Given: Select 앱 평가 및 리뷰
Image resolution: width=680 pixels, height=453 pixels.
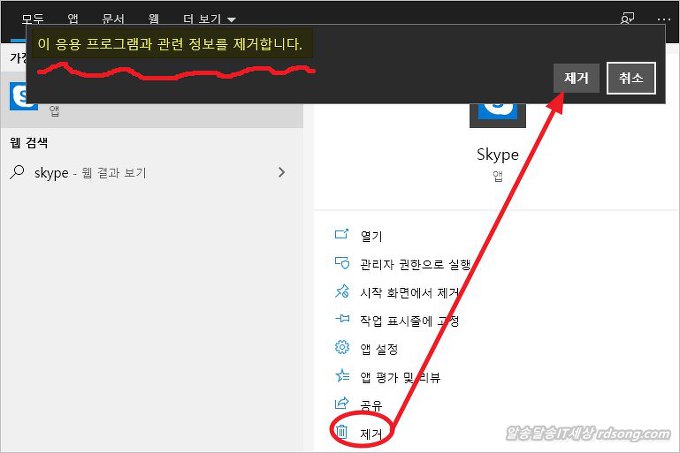Looking at the screenshot, I should 400,377.
